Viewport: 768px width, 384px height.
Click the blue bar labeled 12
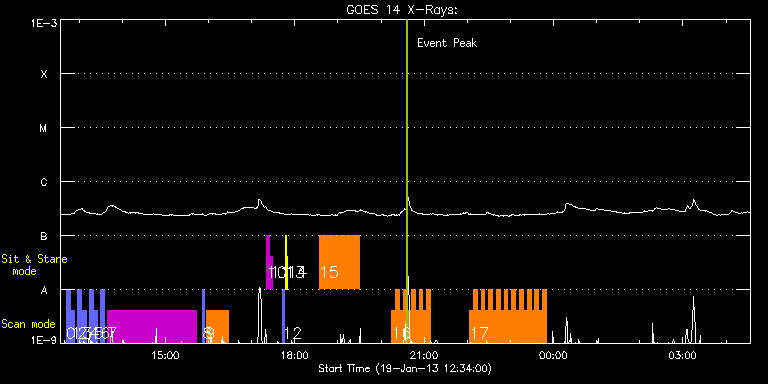point(283,316)
